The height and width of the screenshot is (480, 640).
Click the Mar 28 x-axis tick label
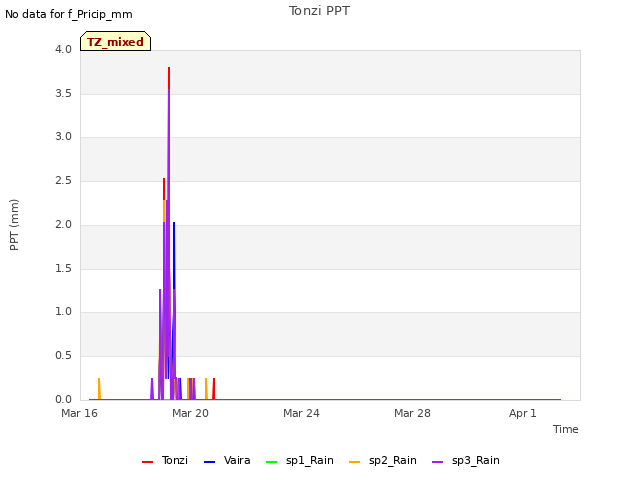pyautogui.click(x=412, y=413)
